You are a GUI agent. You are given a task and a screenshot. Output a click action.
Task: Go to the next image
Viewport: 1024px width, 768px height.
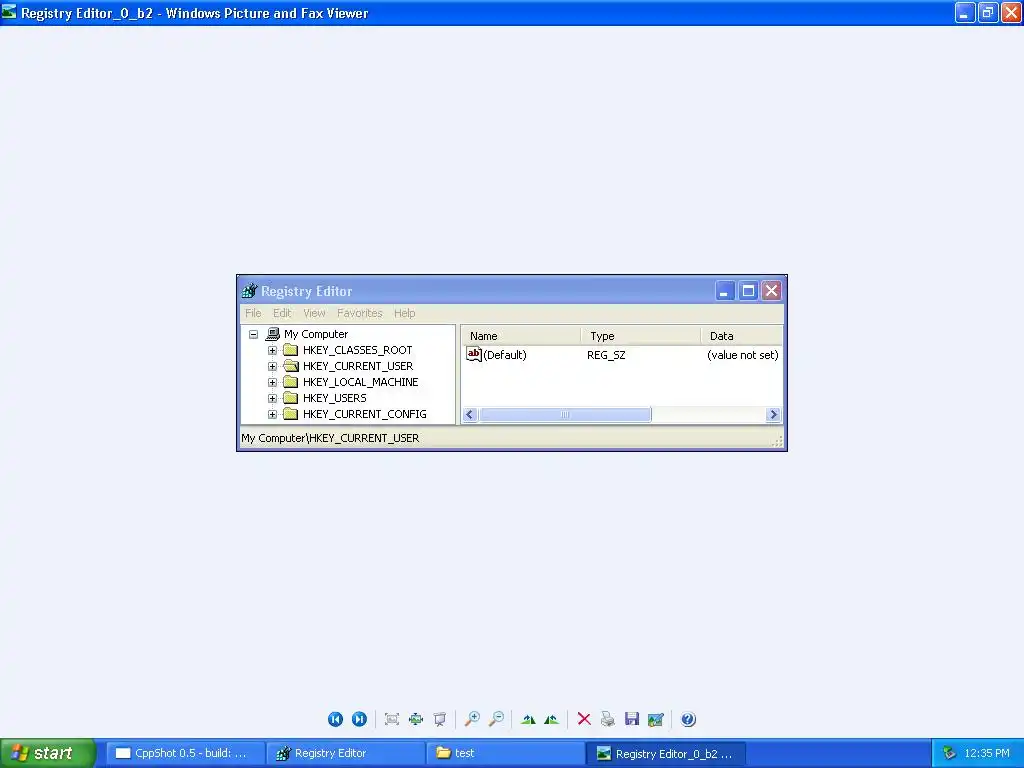click(x=359, y=719)
